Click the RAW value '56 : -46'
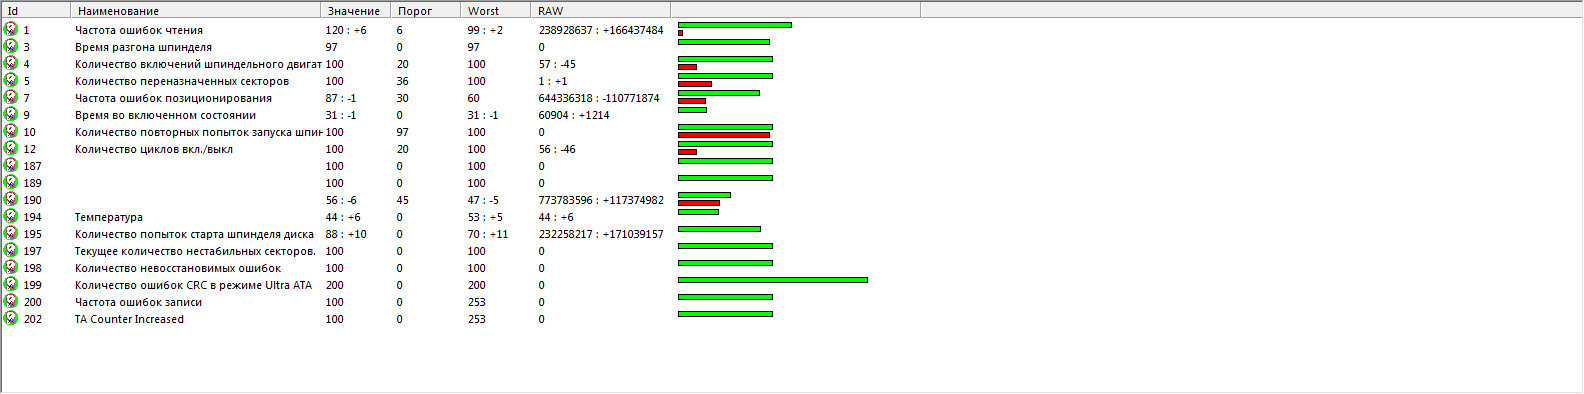 [557, 149]
